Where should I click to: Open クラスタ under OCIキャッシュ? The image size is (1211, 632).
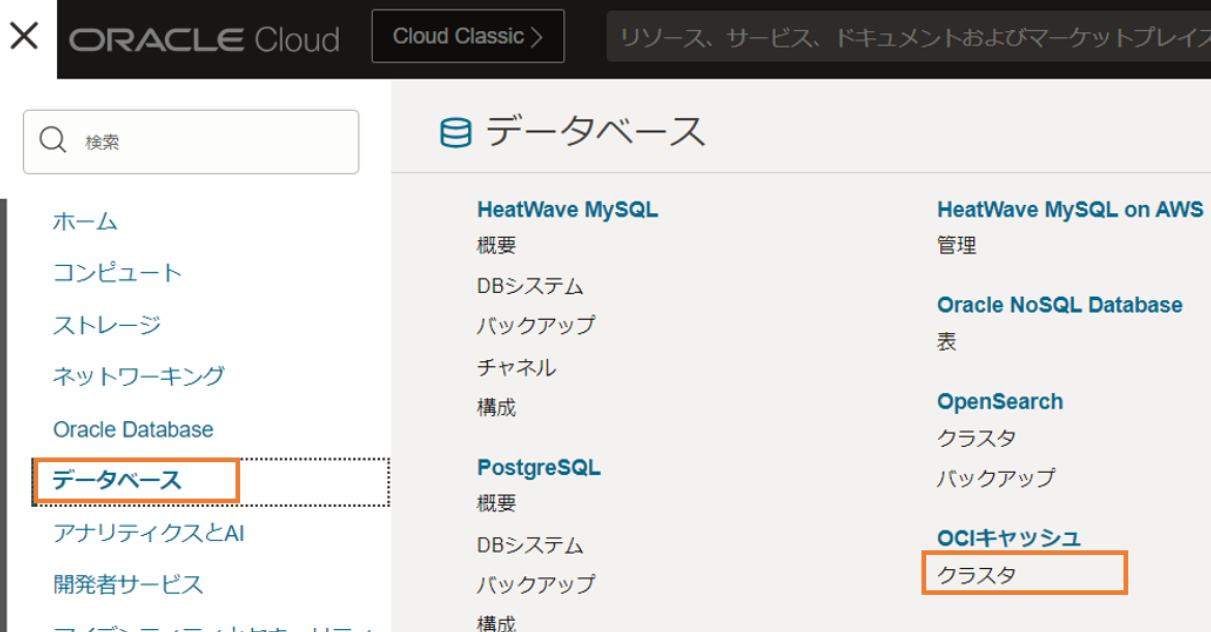tap(976, 575)
